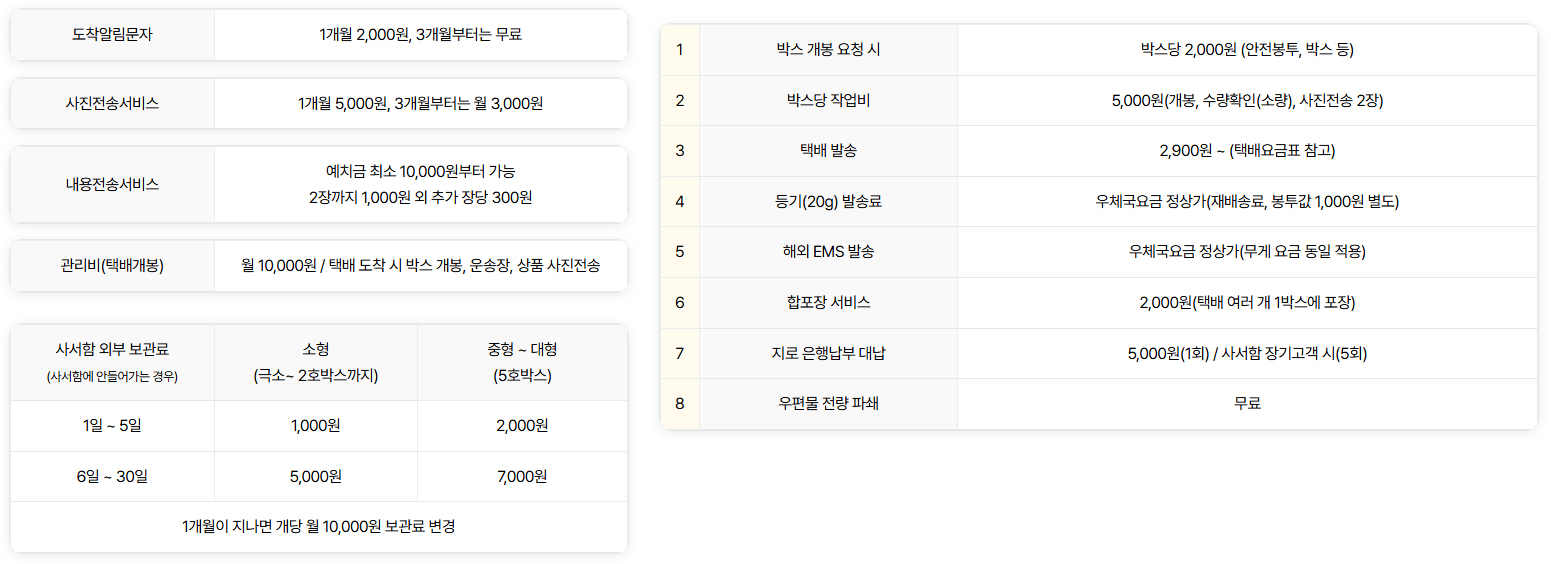Click row number 8 cell
The width and height of the screenshot is (1551, 564).
pos(680,403)
